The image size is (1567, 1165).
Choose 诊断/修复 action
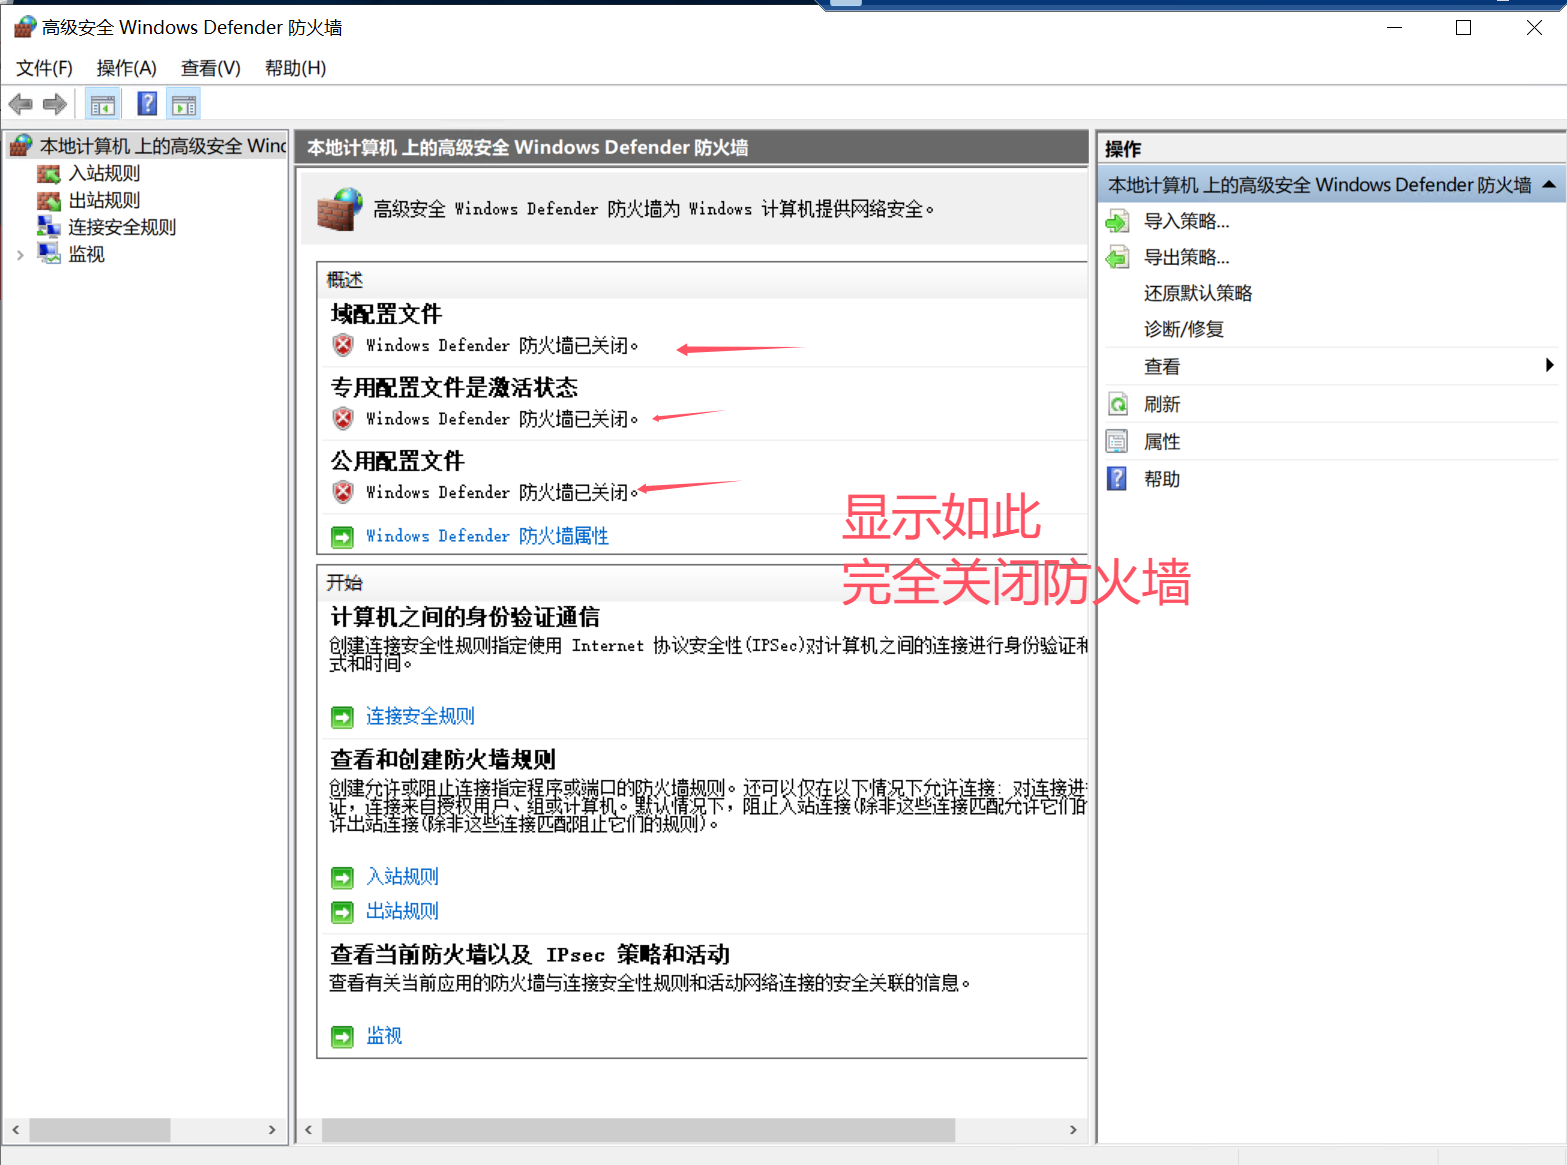(1184, 329)
